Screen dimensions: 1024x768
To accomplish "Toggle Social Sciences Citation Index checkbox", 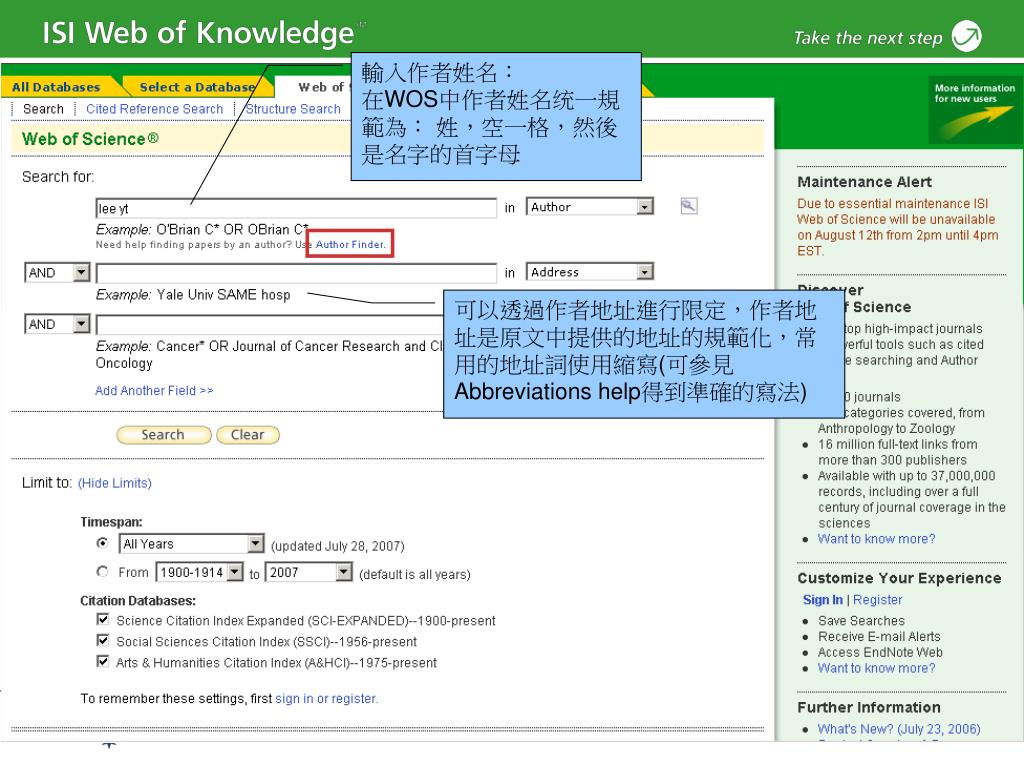I will 103,640.
